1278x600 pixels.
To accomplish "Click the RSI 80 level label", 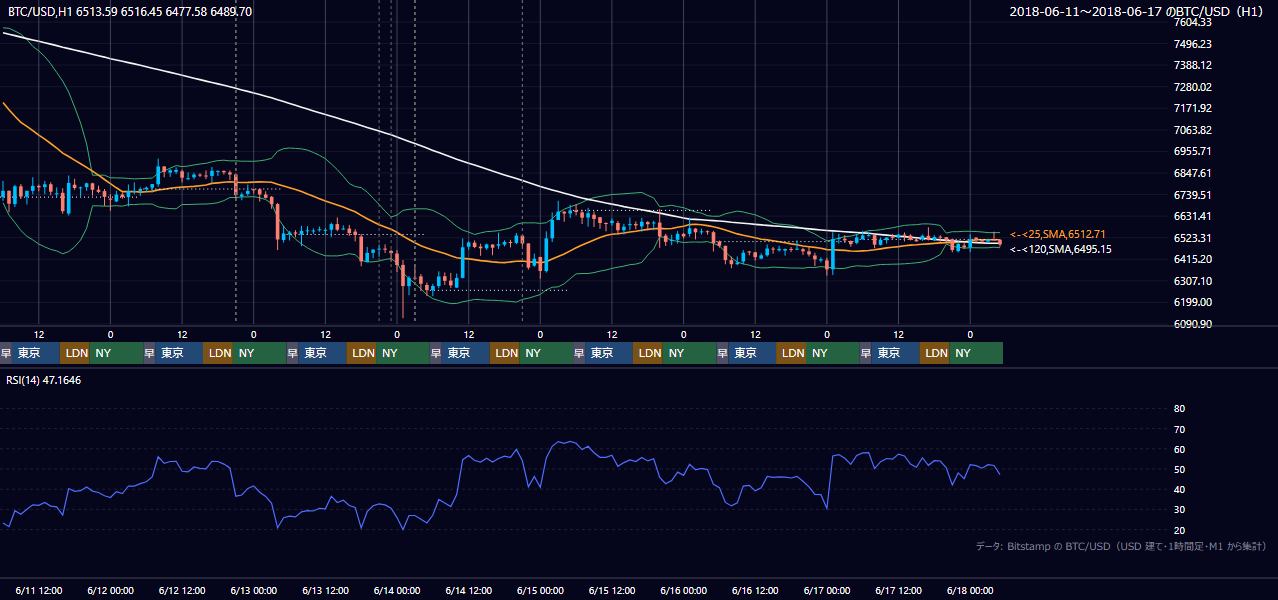I will 1179,409.
